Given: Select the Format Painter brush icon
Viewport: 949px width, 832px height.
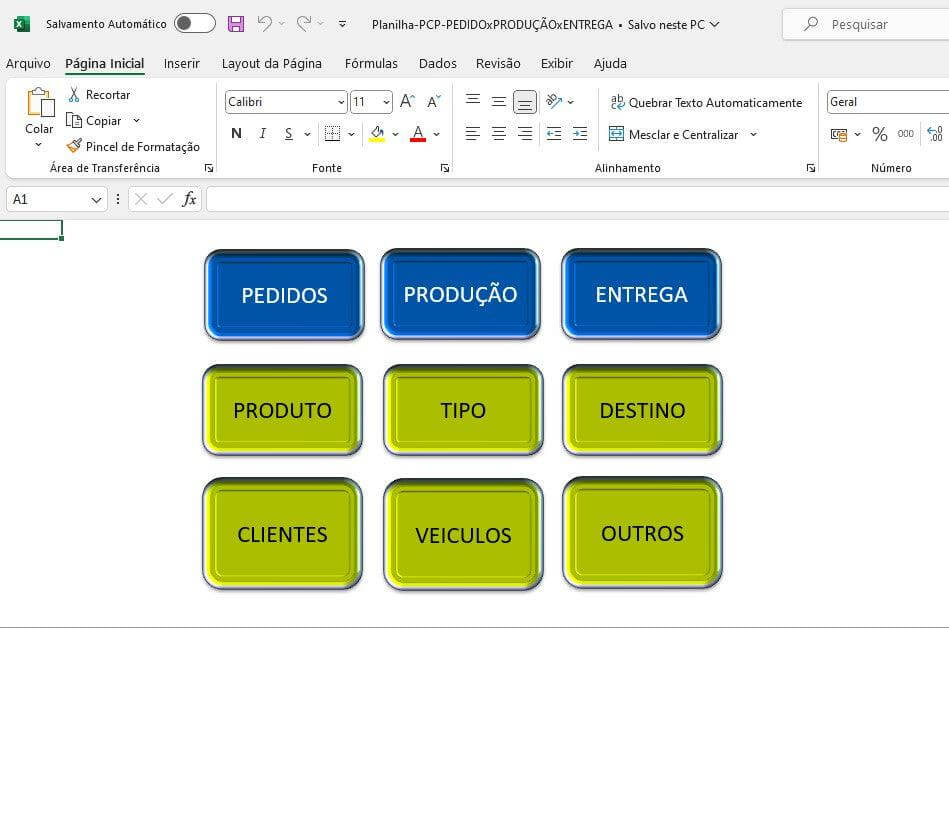Looking at the screenshot, I should point(74,146).
